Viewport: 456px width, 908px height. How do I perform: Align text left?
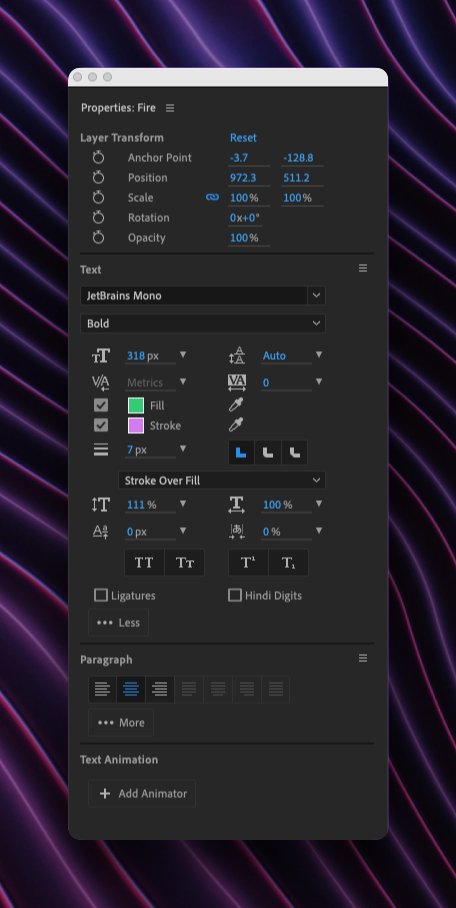point(102,689)
